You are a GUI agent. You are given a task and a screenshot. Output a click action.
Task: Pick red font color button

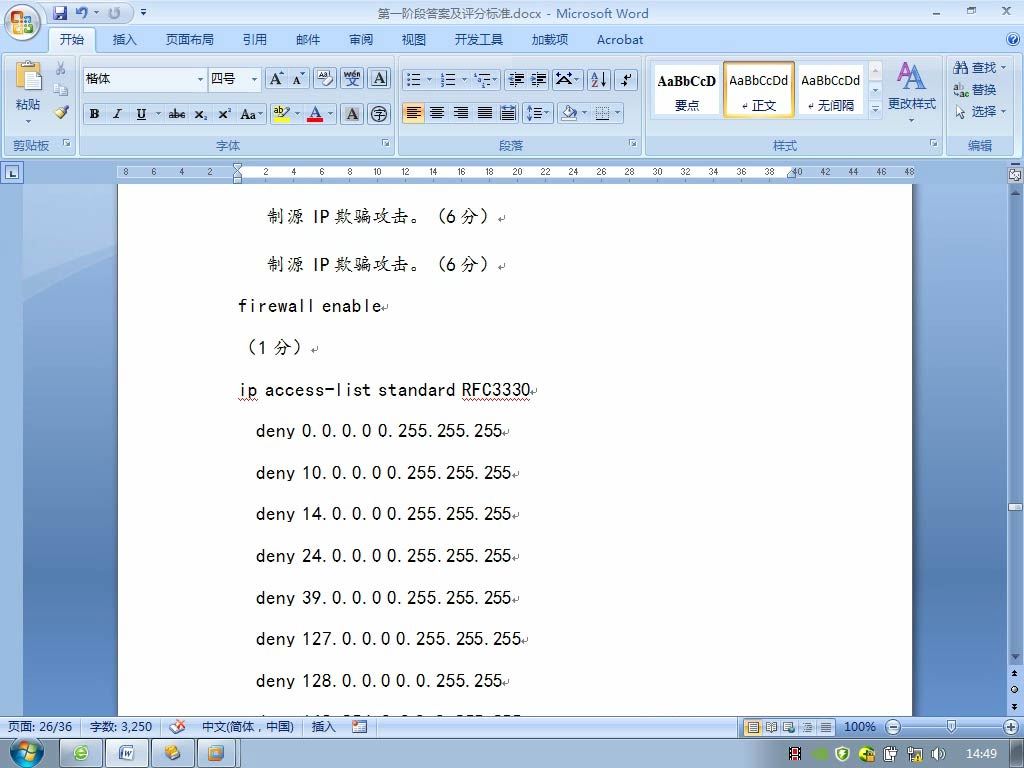tap(315, 114)
